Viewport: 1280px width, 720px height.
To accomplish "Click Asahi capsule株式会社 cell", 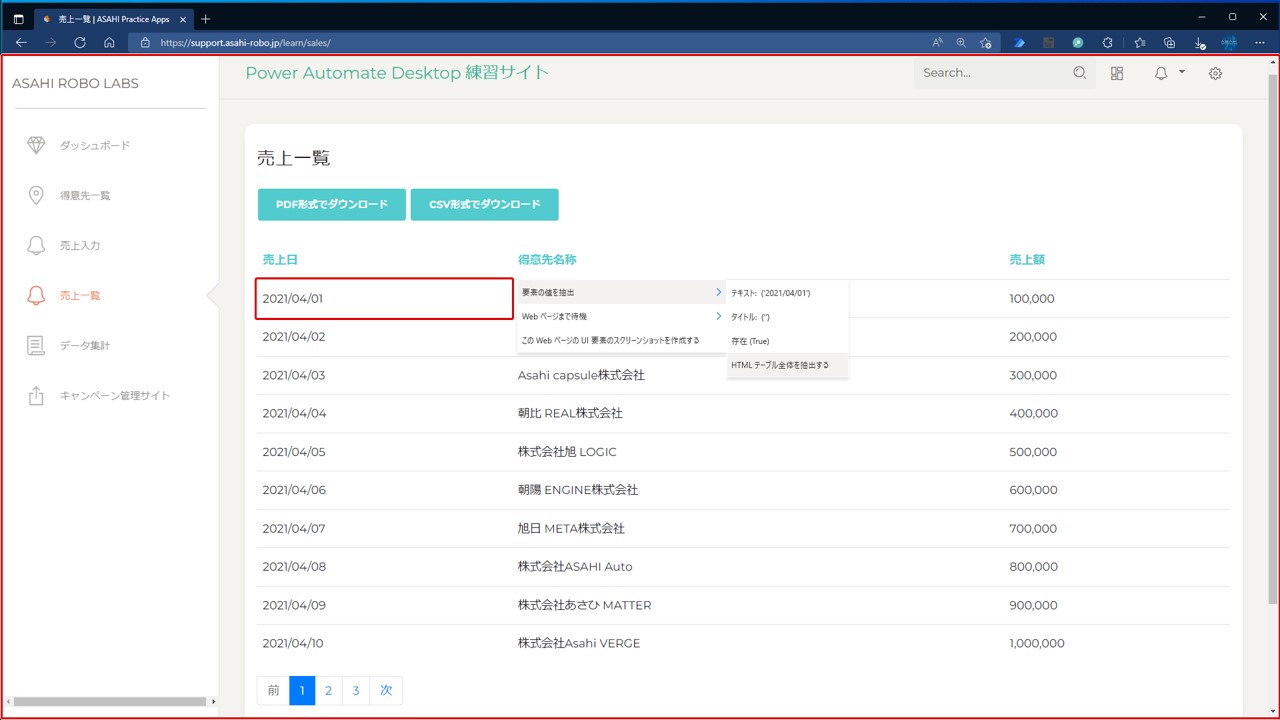I will 581,375.
